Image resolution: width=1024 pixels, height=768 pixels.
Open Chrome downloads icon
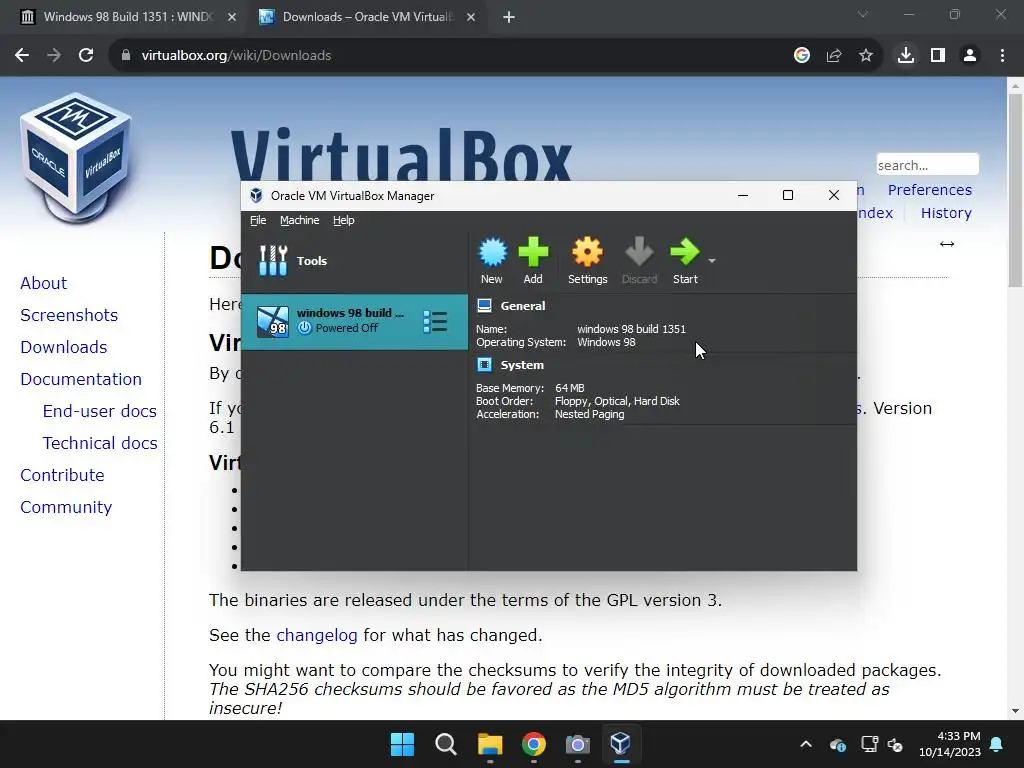[906, 56]
